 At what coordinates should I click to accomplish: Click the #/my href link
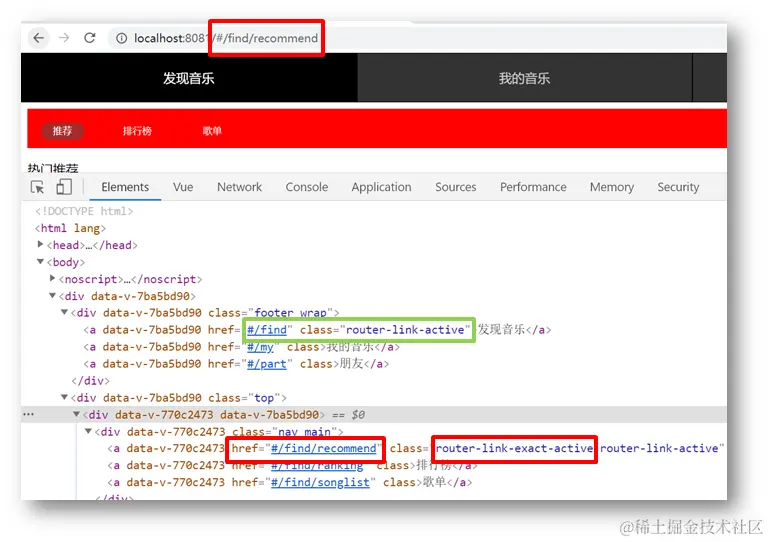(x=260, y=347)
